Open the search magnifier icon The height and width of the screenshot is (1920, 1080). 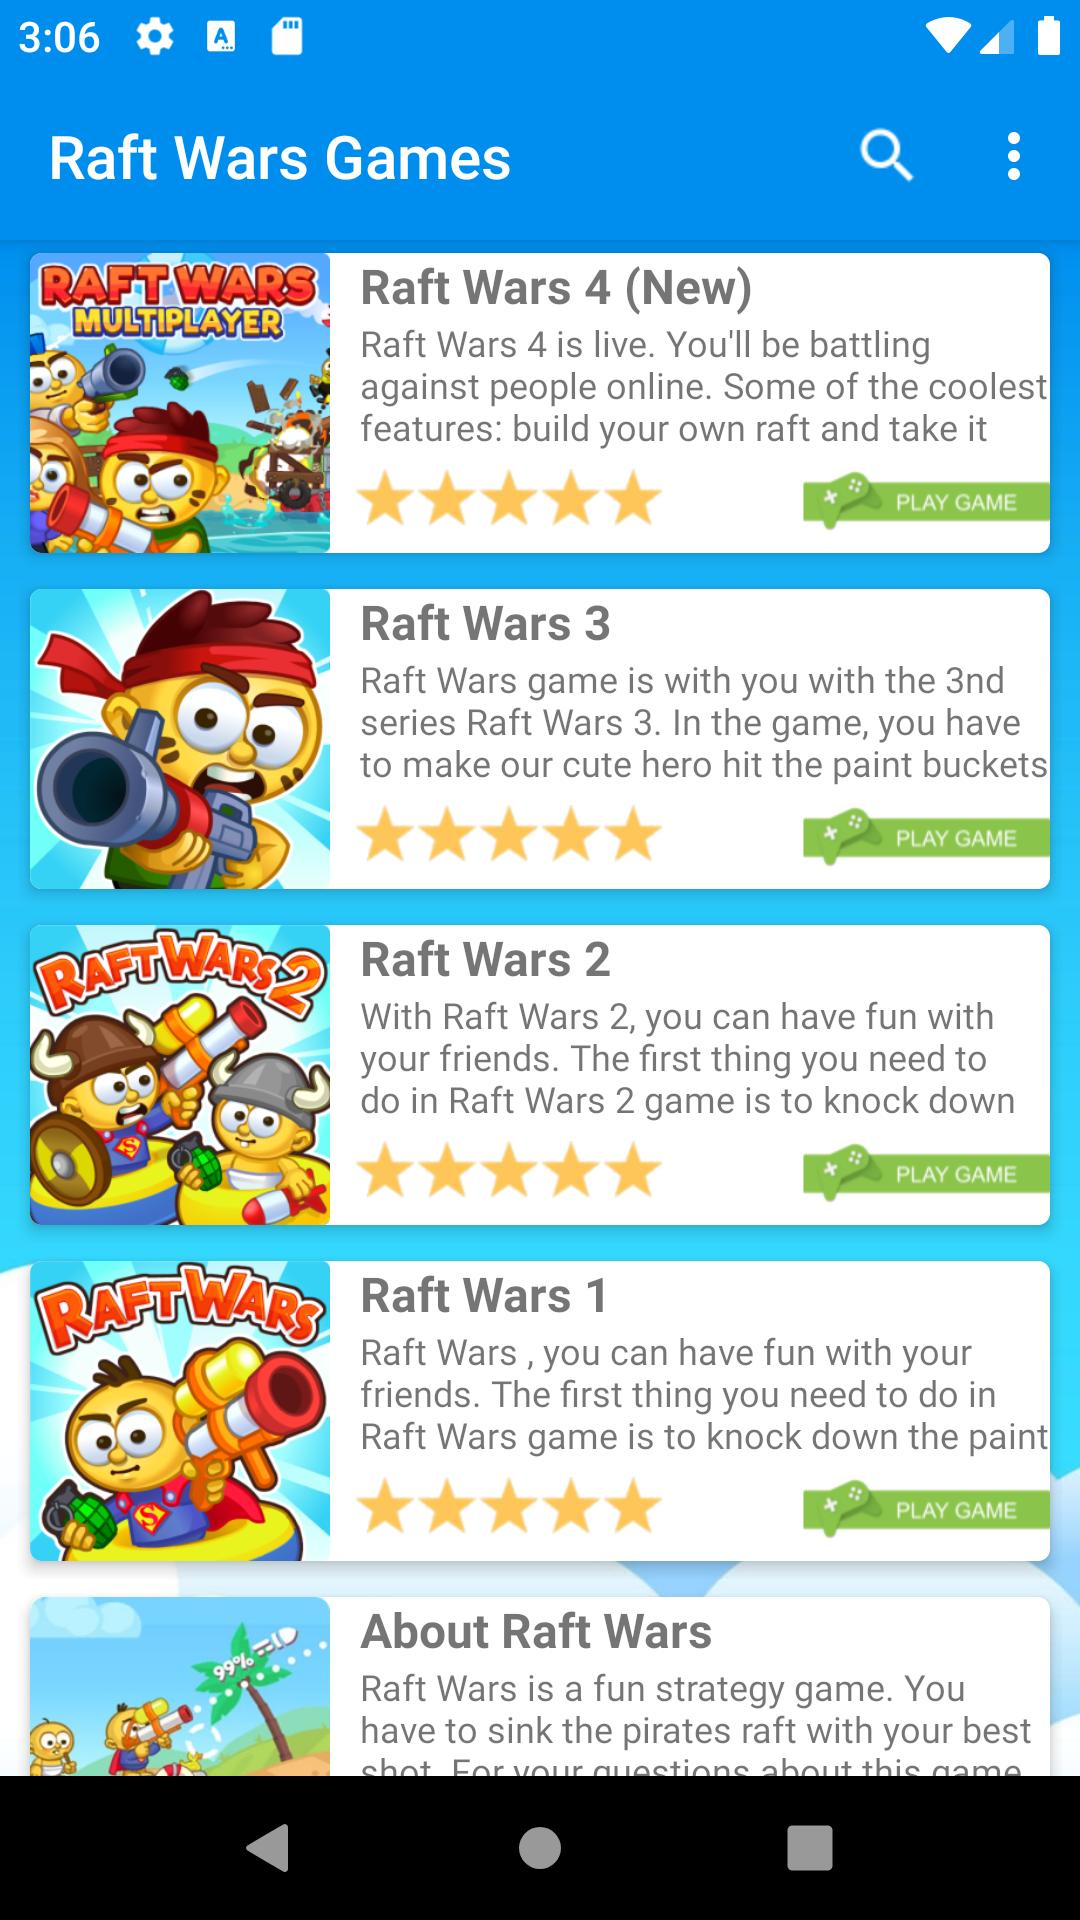[886, 156]
